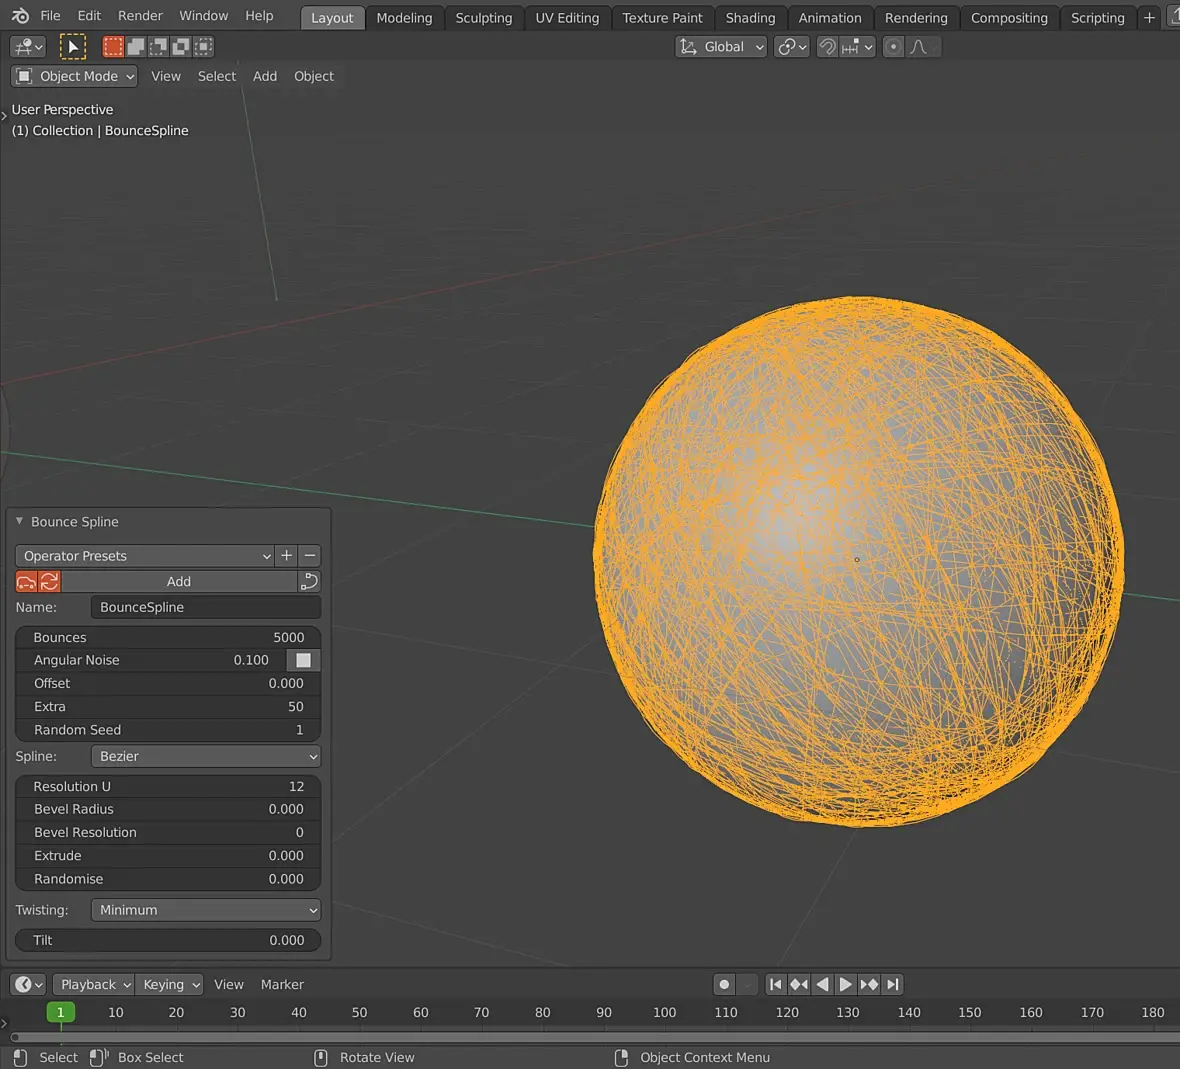Expand the Spline type Bezier dropdown
Screen dimensions: 1180x1069
click(205, 757)
